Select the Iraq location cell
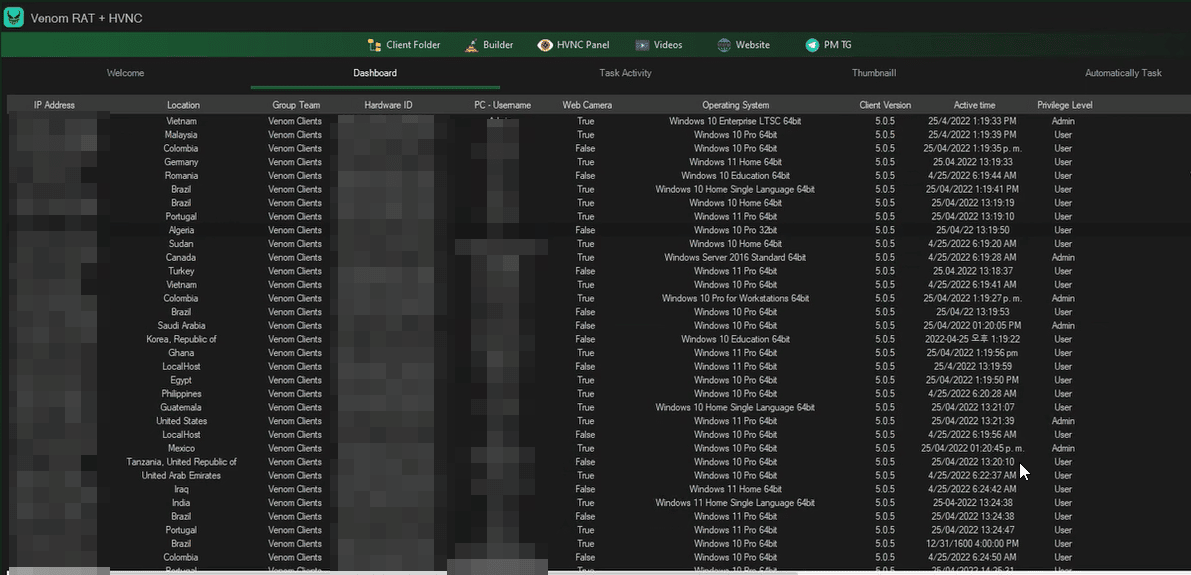 [182, 489]
